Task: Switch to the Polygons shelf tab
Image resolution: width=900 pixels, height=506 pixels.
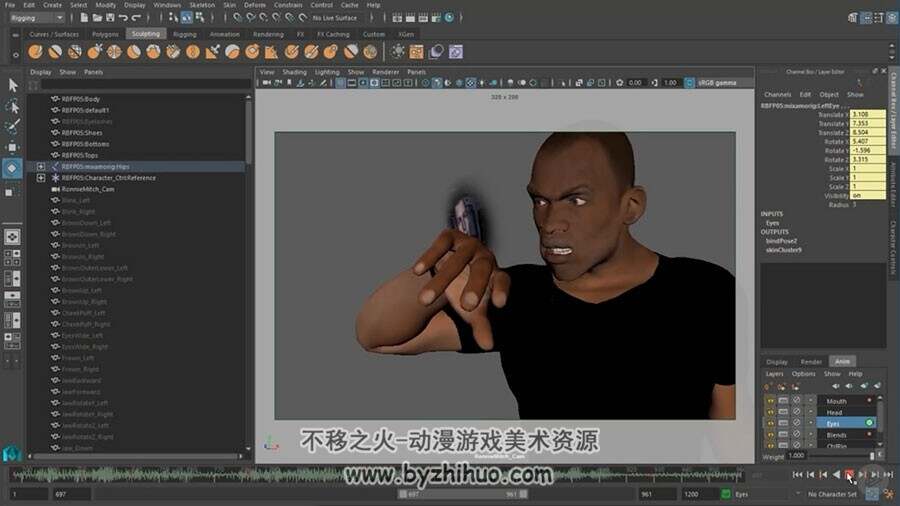Action: click(x=106, y=34)
